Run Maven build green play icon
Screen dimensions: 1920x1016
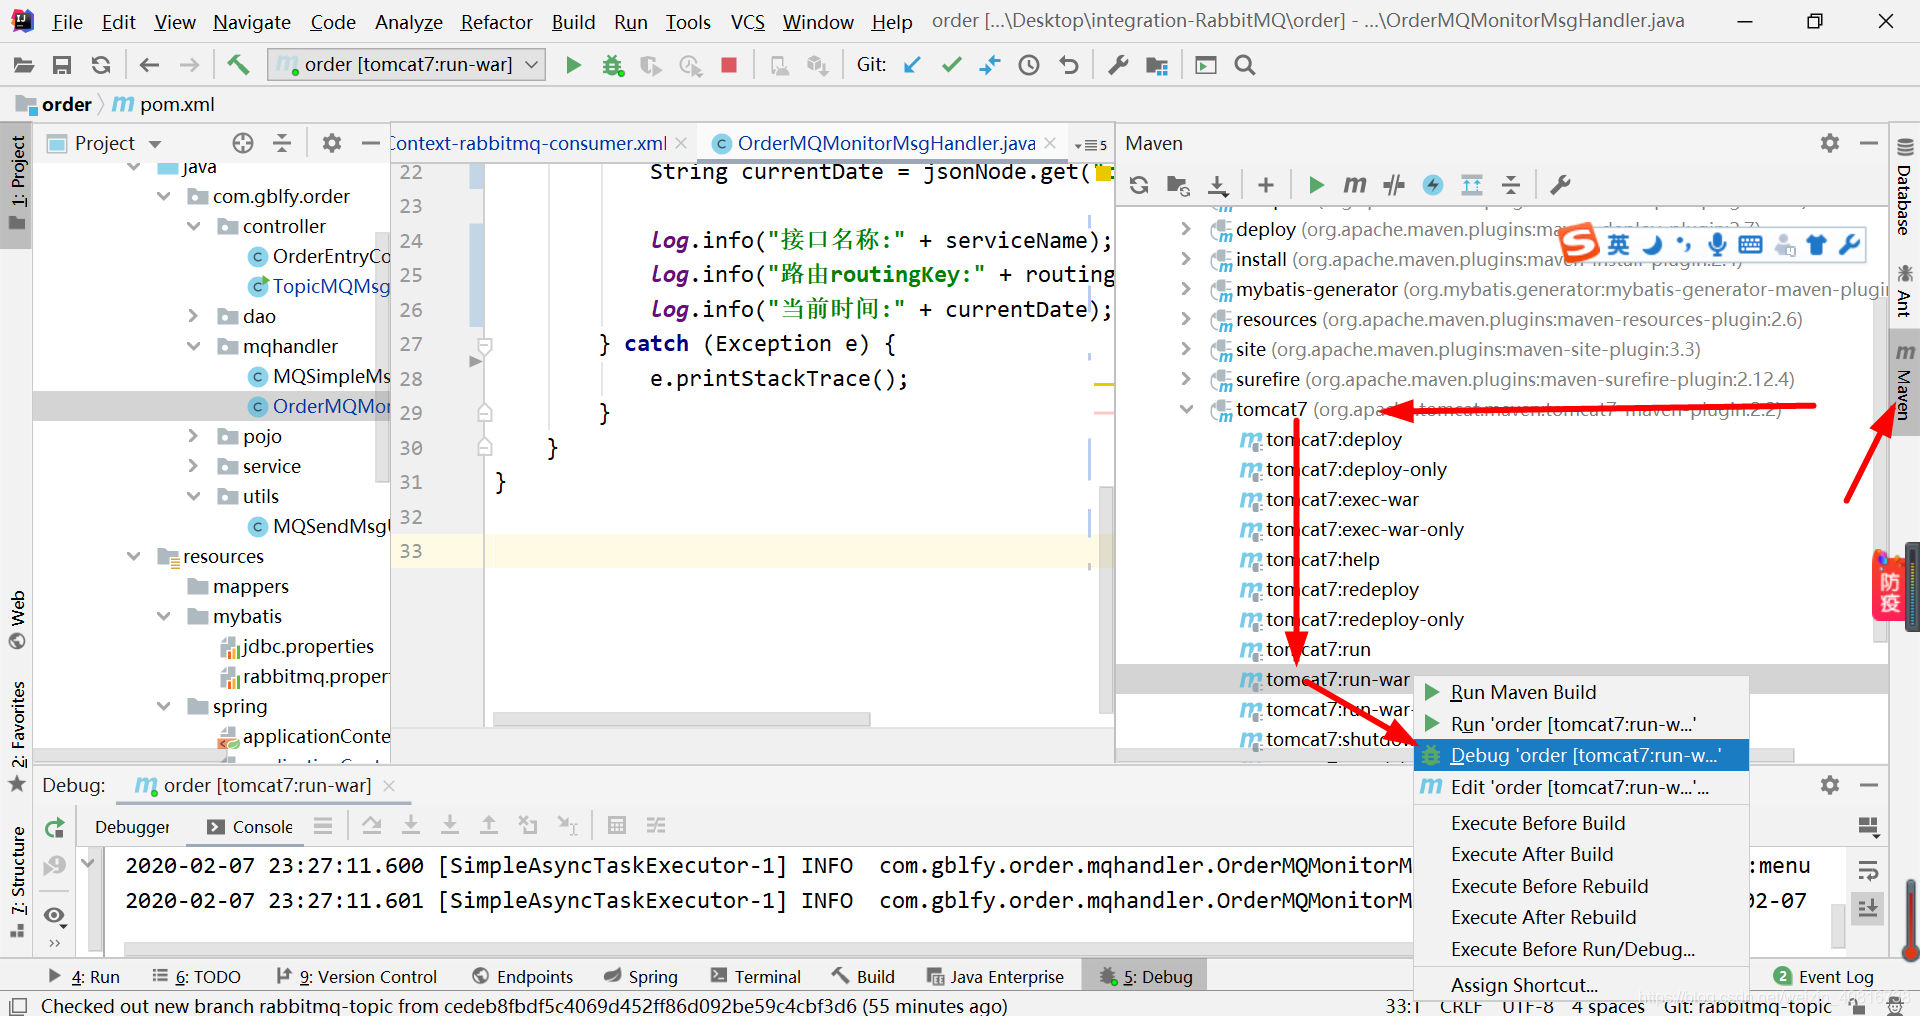1316,185
